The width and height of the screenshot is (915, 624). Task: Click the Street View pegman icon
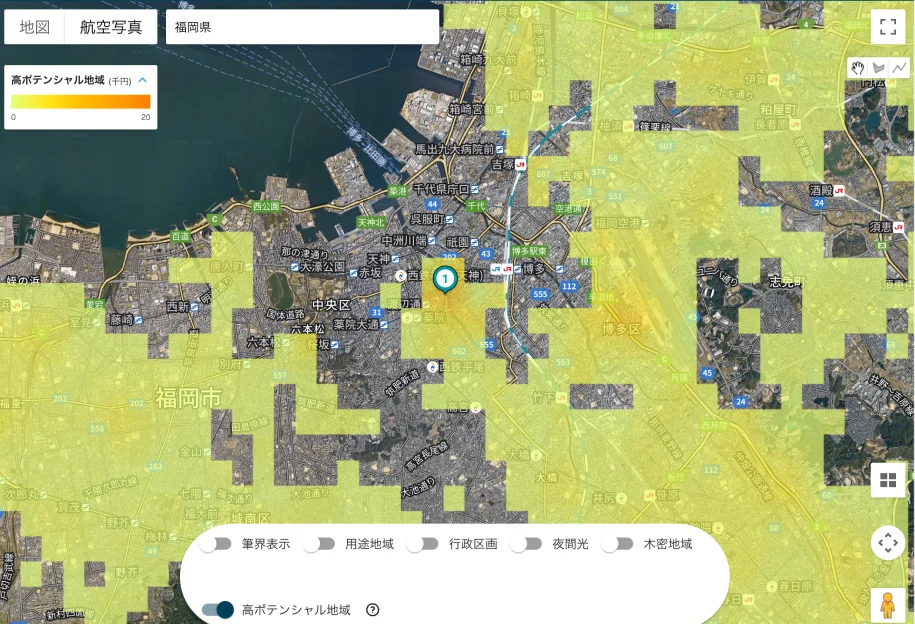point(887,604)
